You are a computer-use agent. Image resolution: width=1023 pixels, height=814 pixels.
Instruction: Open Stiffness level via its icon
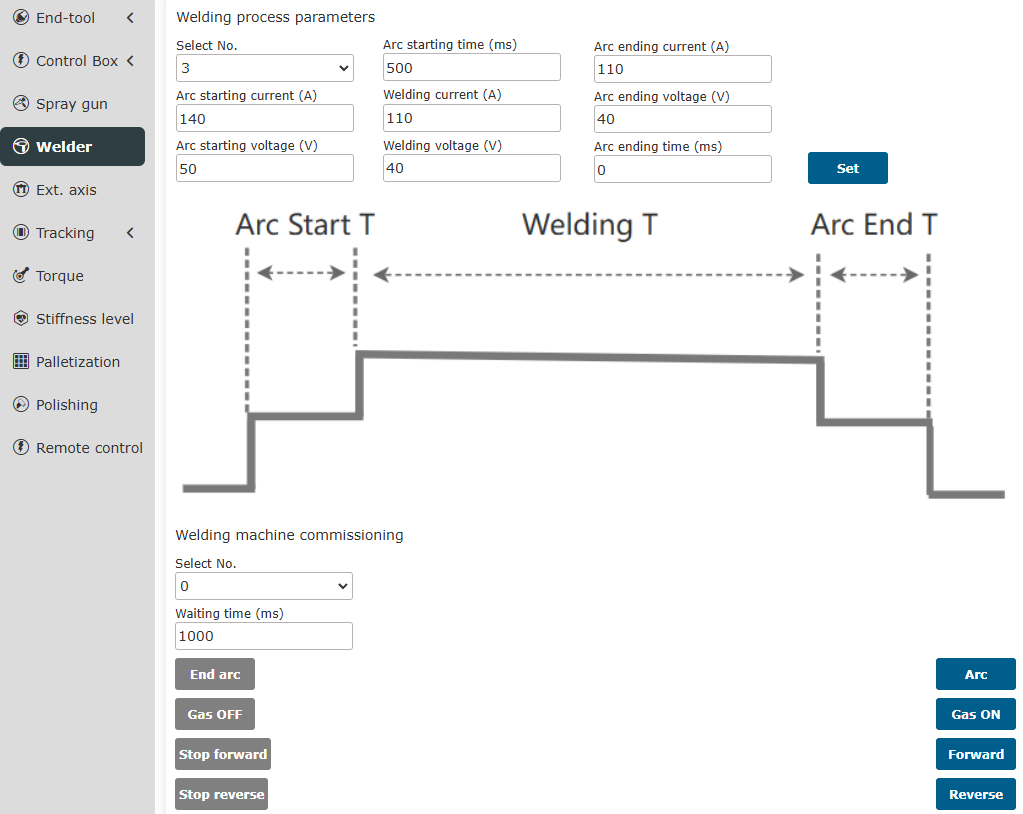20,319
